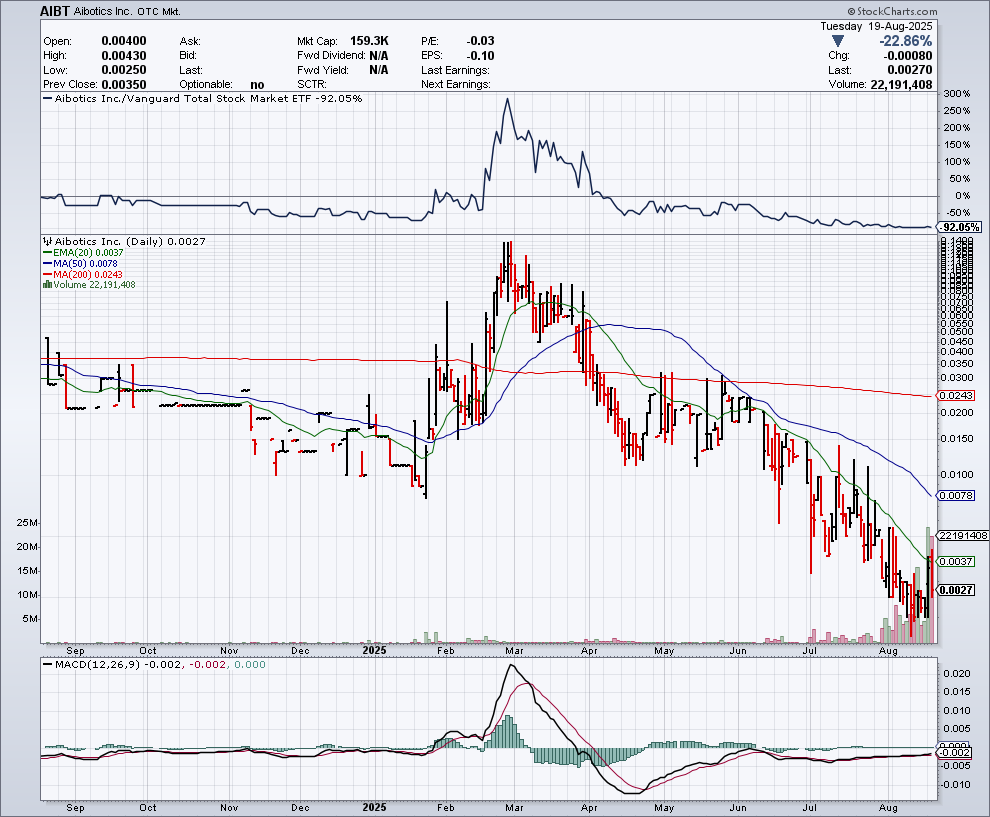Viewport: 990px width, 817px height.
Task: Click the 0.0200 price axis label
Action: point(957,412)
